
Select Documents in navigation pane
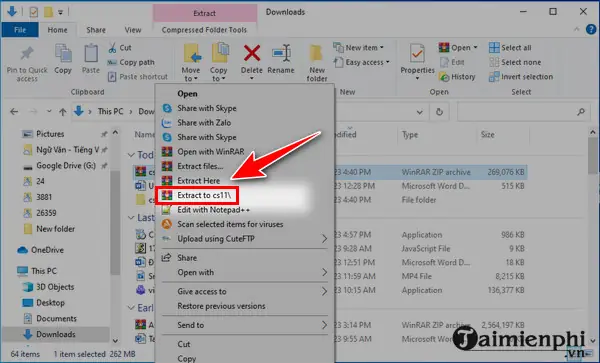pos(56,318)
